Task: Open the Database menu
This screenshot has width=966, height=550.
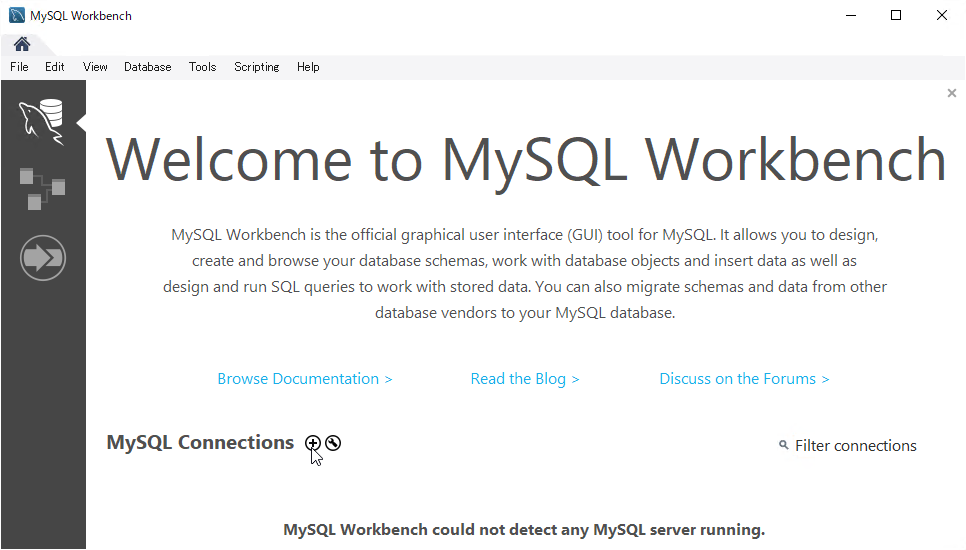Action: pos(147,67)
